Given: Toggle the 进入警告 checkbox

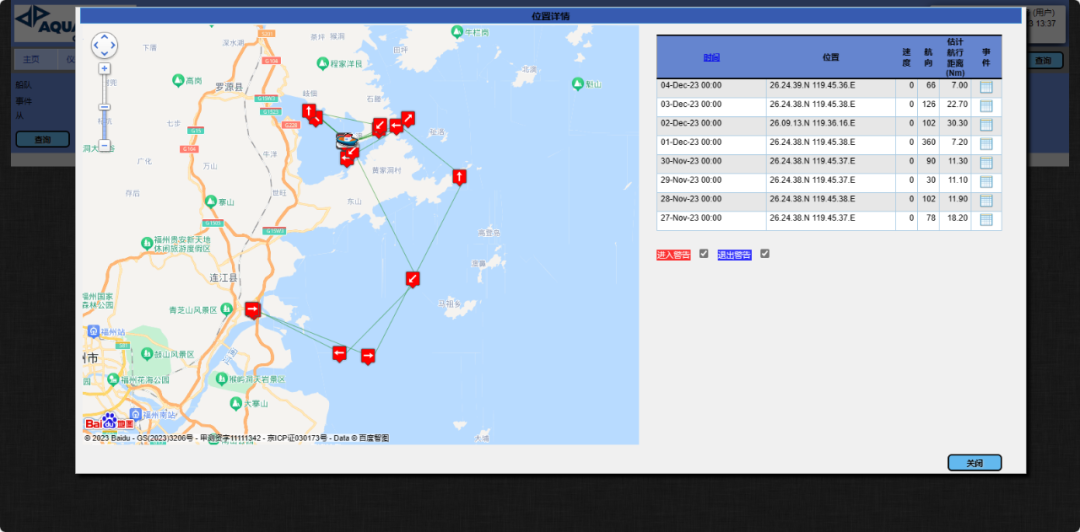Looking at the screenshot, I should 704,254.
